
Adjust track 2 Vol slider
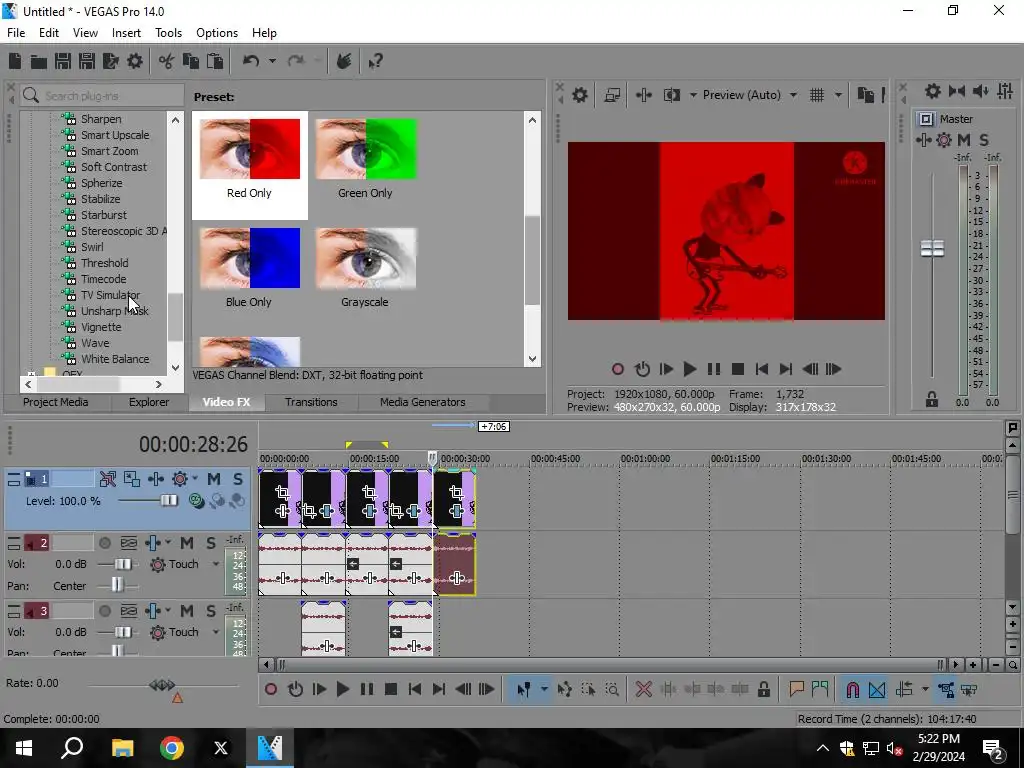(122, 564)
